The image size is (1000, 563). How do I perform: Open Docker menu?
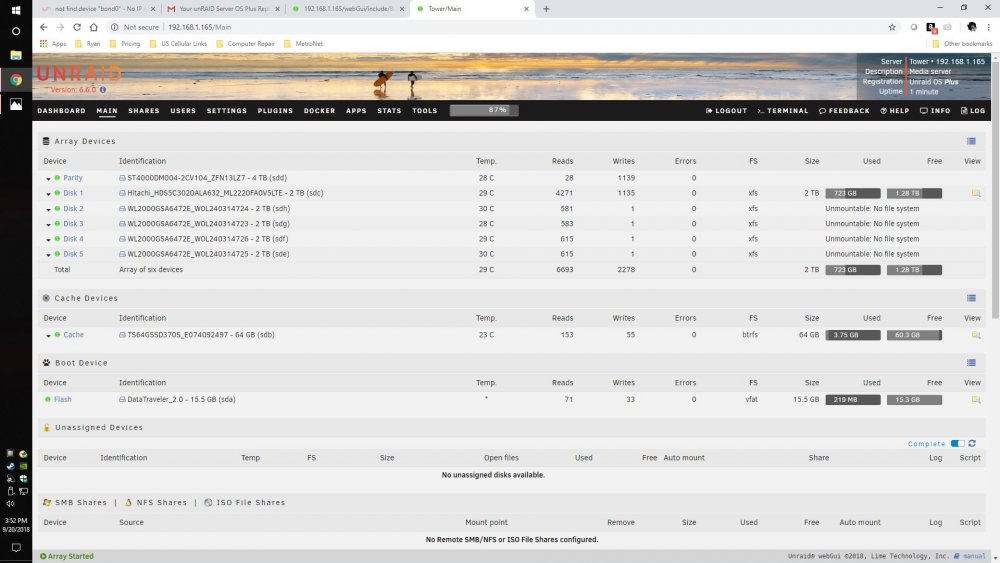click(320, 110)
